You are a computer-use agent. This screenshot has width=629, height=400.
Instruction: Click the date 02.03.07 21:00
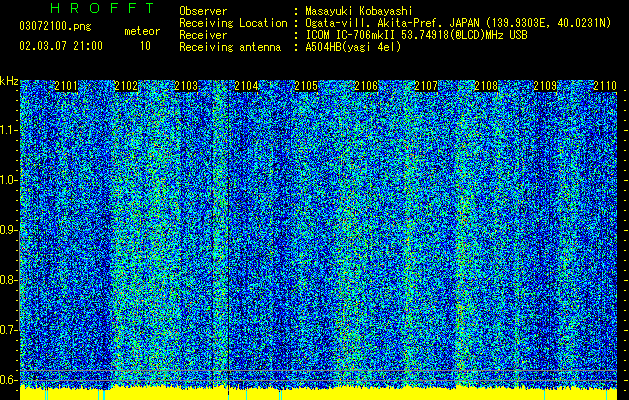[x=61, y=46]
